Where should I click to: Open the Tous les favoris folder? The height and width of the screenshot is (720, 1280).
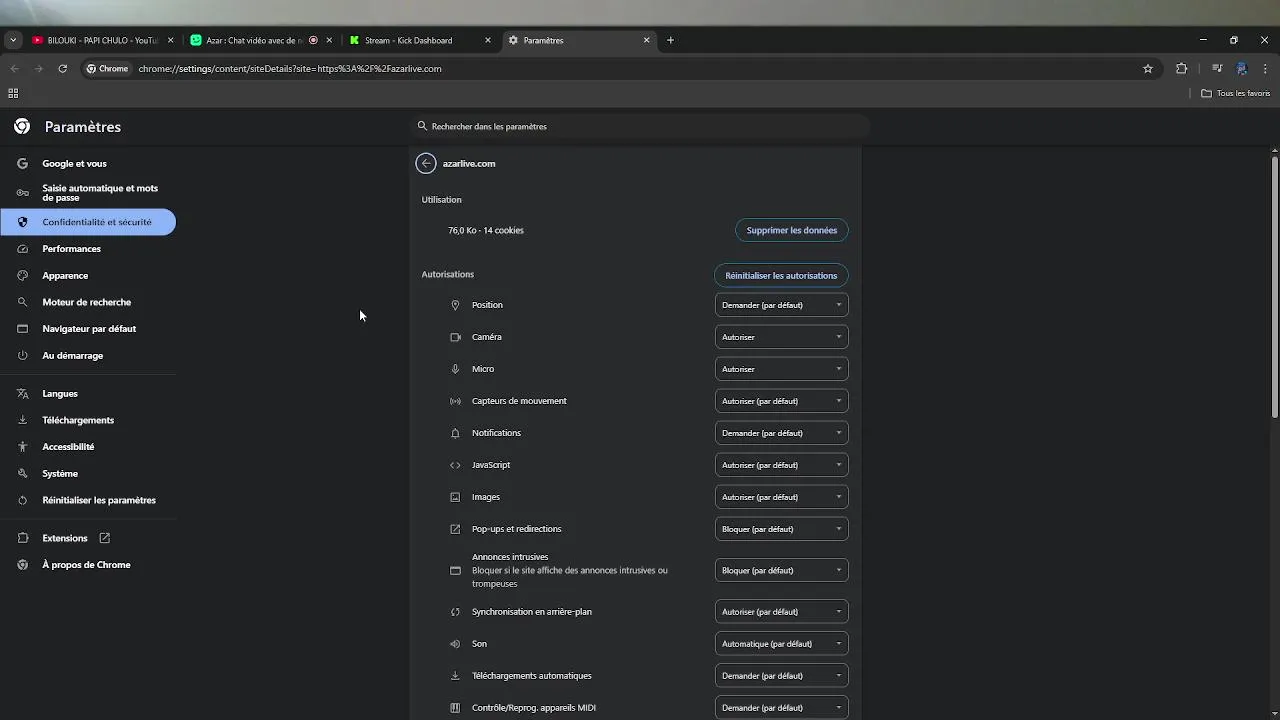[x=1236, y=93]
